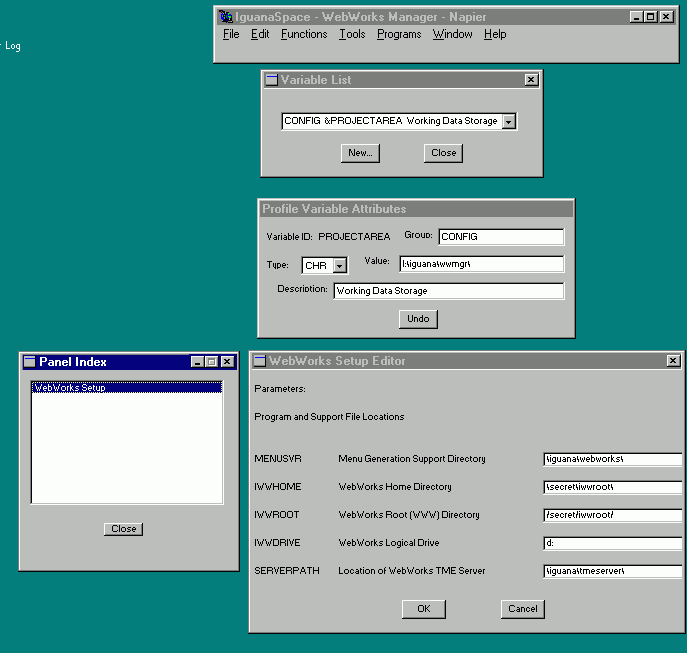Image resolution: width=687 pixels, height=653 pixels.
Task: Select WebWorks Setup item in Panel Index list
Action: 127,387
